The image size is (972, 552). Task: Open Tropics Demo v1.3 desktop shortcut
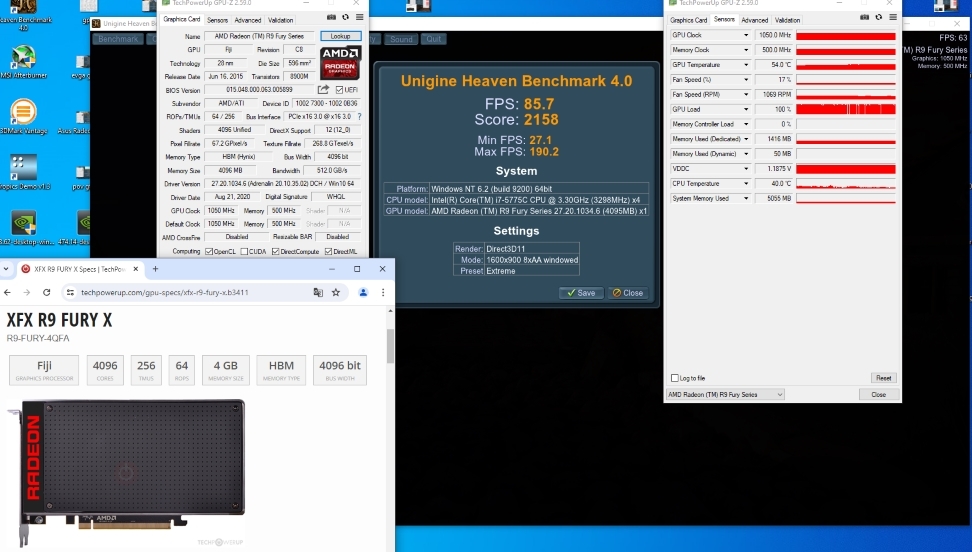tap(24, 172)
